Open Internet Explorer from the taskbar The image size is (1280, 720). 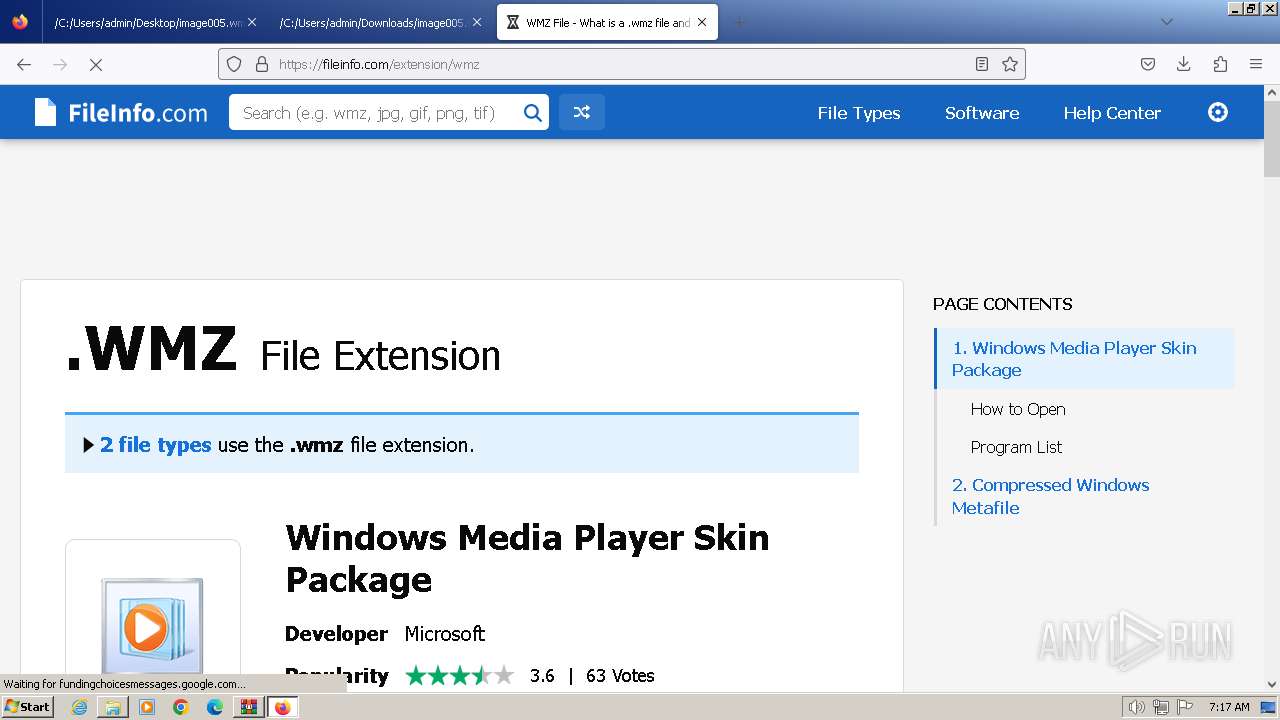pos(79,707)
